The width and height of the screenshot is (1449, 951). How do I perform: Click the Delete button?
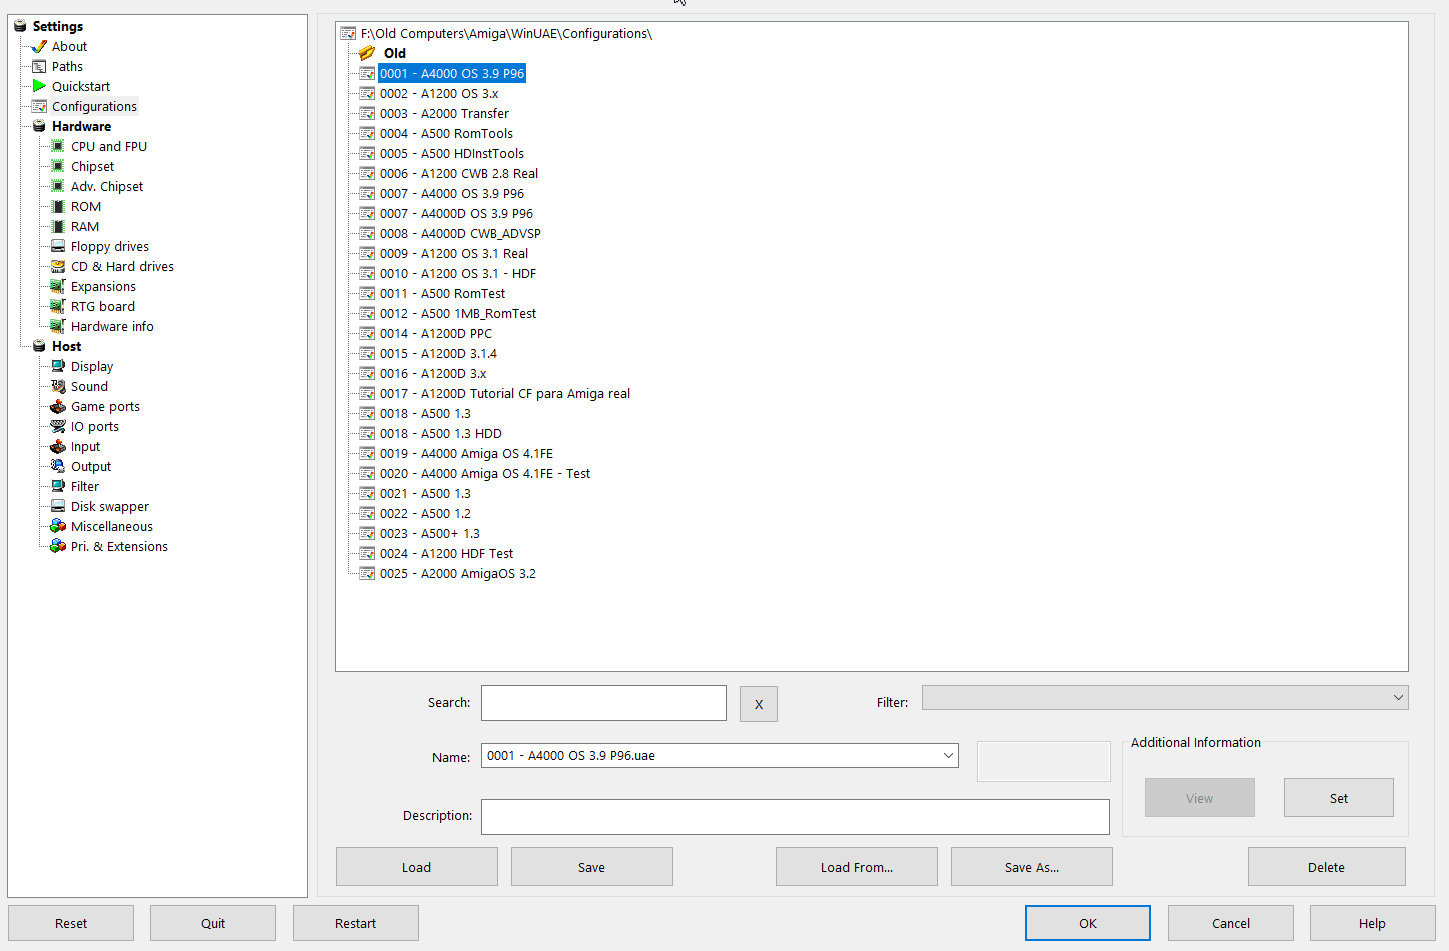1326,867
